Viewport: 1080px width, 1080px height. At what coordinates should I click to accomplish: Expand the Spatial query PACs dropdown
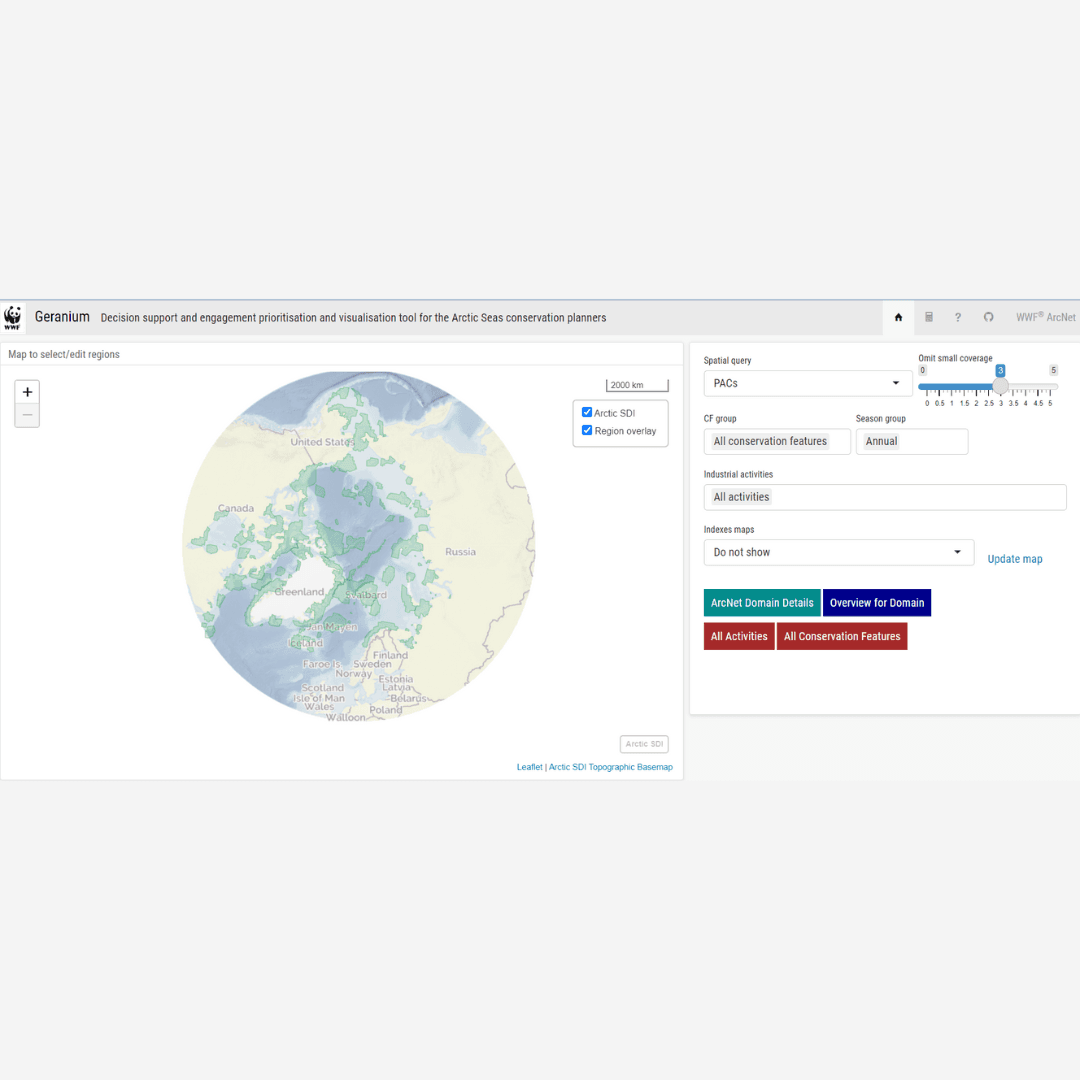coord(807,383)
